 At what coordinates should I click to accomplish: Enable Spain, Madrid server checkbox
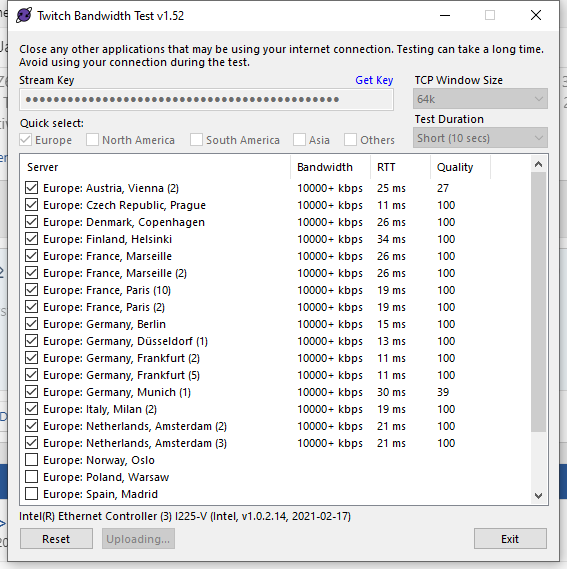click(32, 494)
